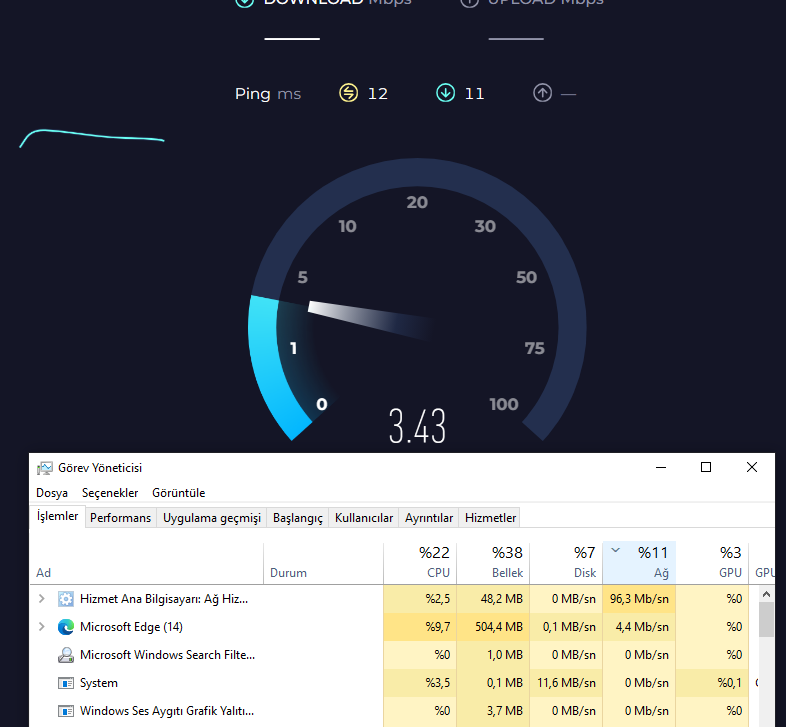Select the İşlemler tab

pyautogui.click(x=57, y=516)
